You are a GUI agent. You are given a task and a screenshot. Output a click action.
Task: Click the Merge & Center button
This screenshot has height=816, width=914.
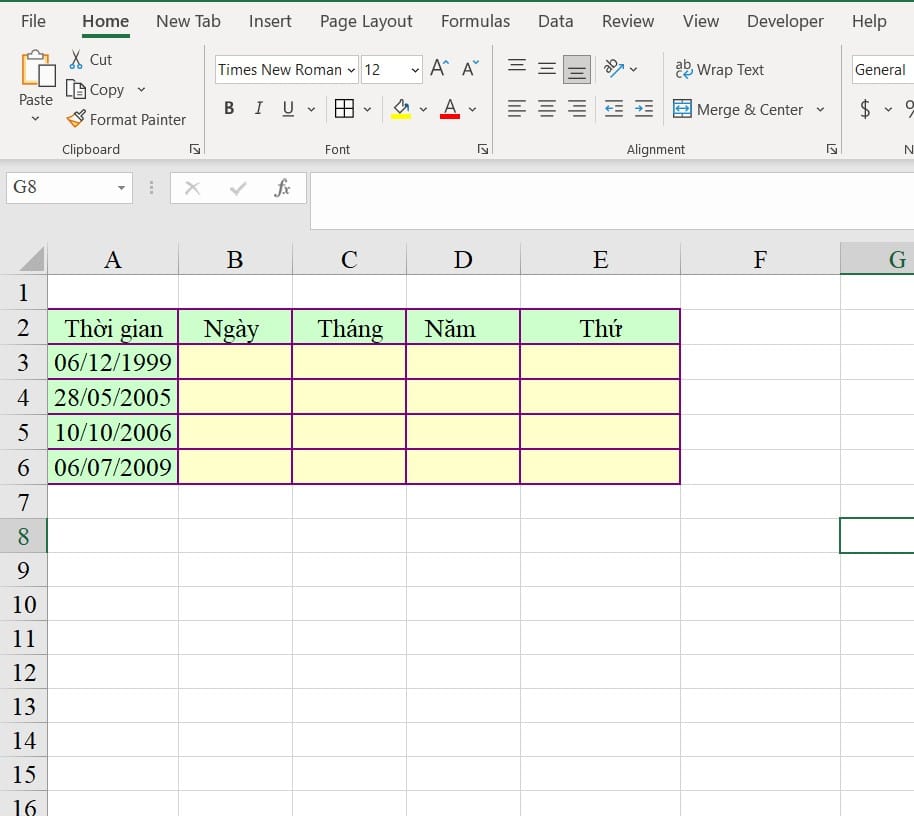point(738,109)
